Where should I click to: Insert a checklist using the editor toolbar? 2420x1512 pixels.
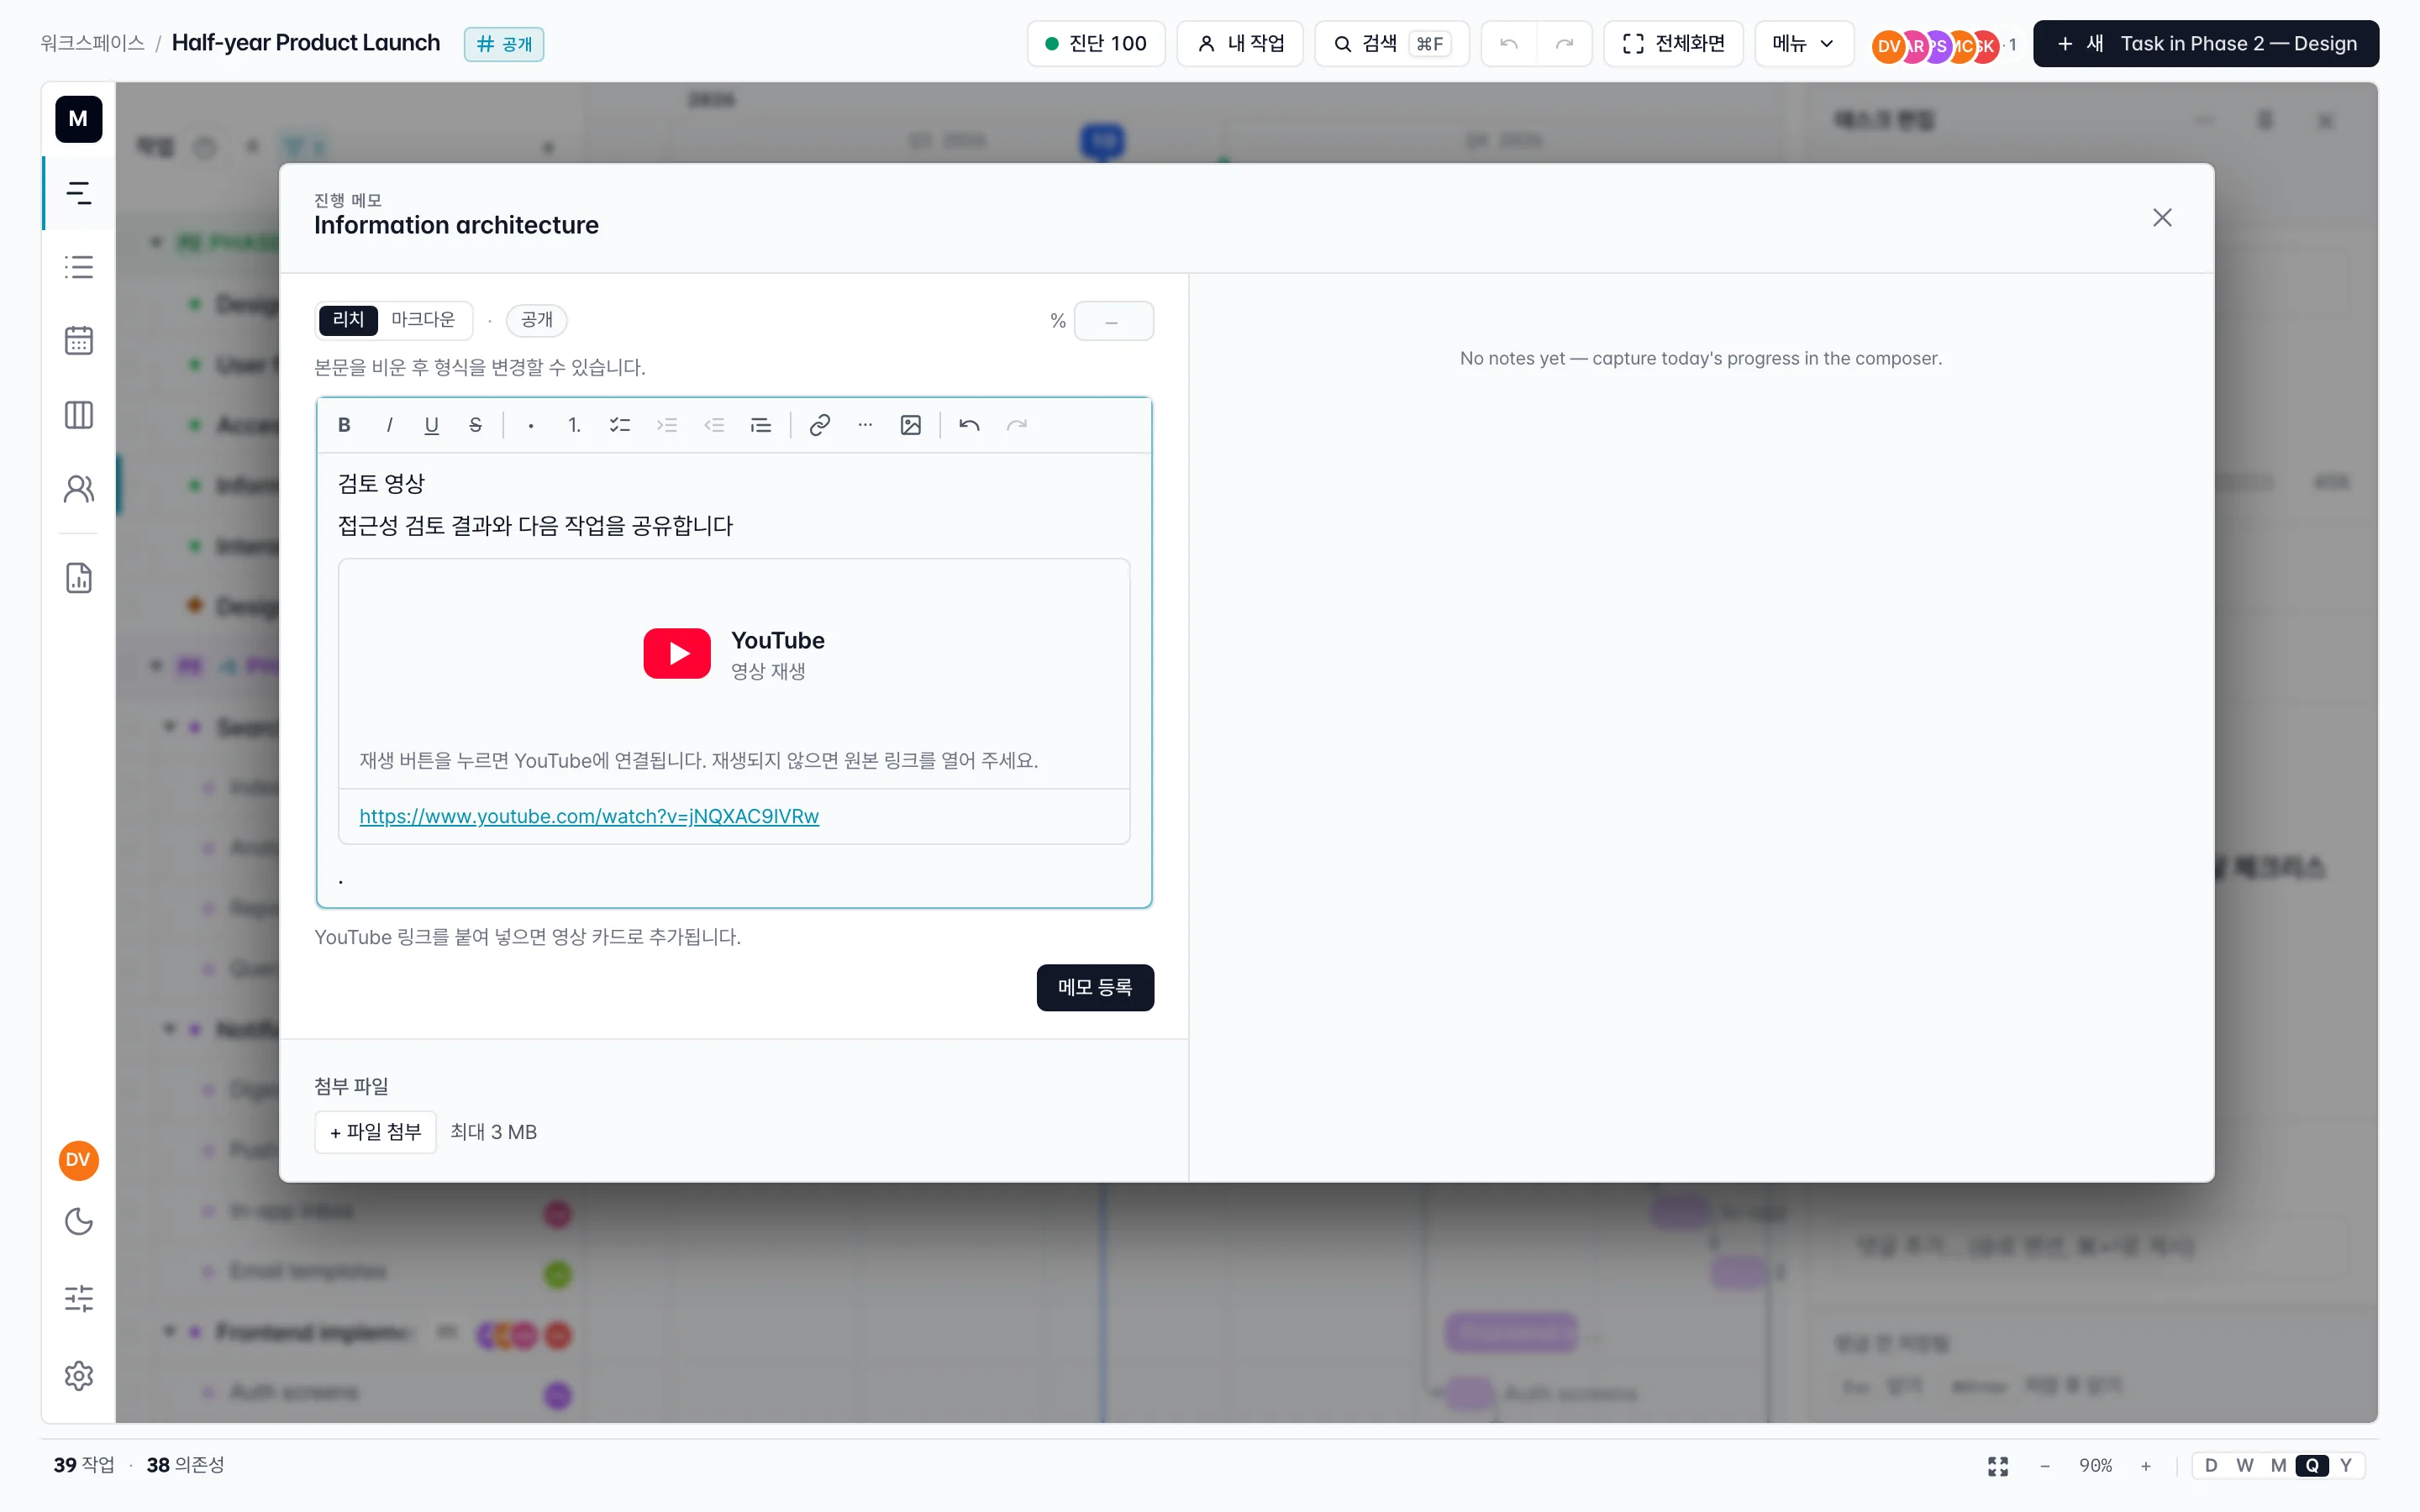pyautogui.click(x=620, y=425)
